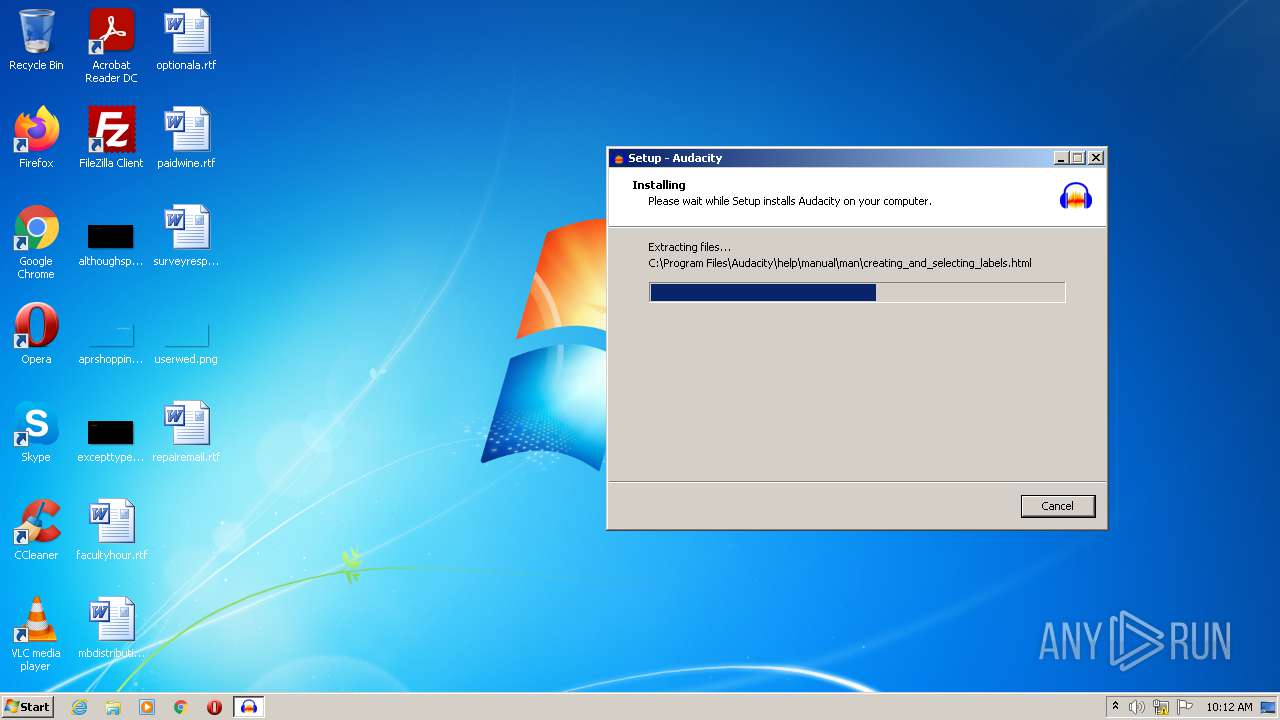Open Windows Media Player from the taskbar
Image resolution: width=1280 pixels, height=720 pixels.
147,707
